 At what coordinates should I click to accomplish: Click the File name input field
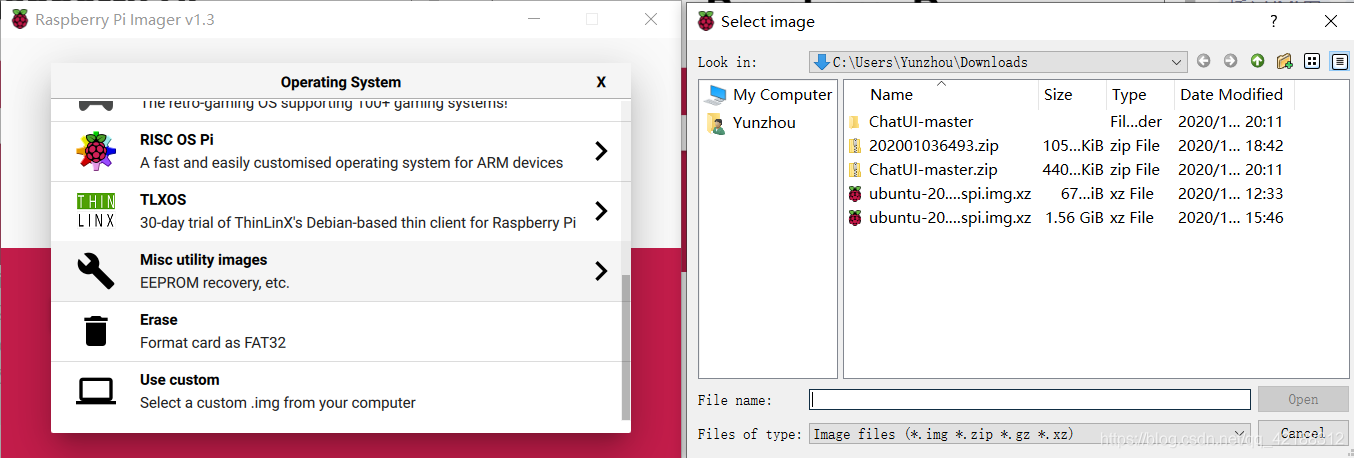[1029, 399]
